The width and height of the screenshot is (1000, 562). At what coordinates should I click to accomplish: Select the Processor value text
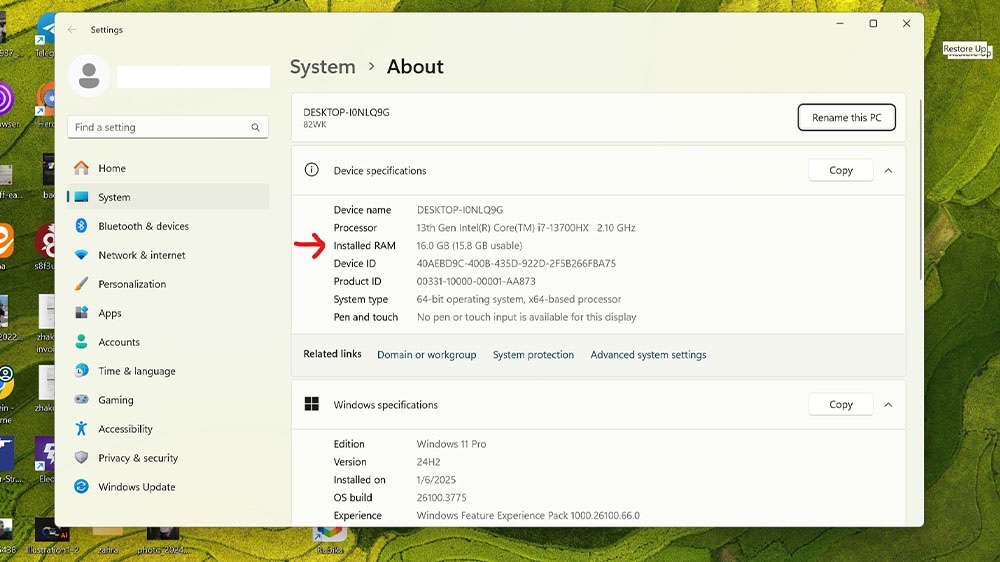[x=526, y=228]
